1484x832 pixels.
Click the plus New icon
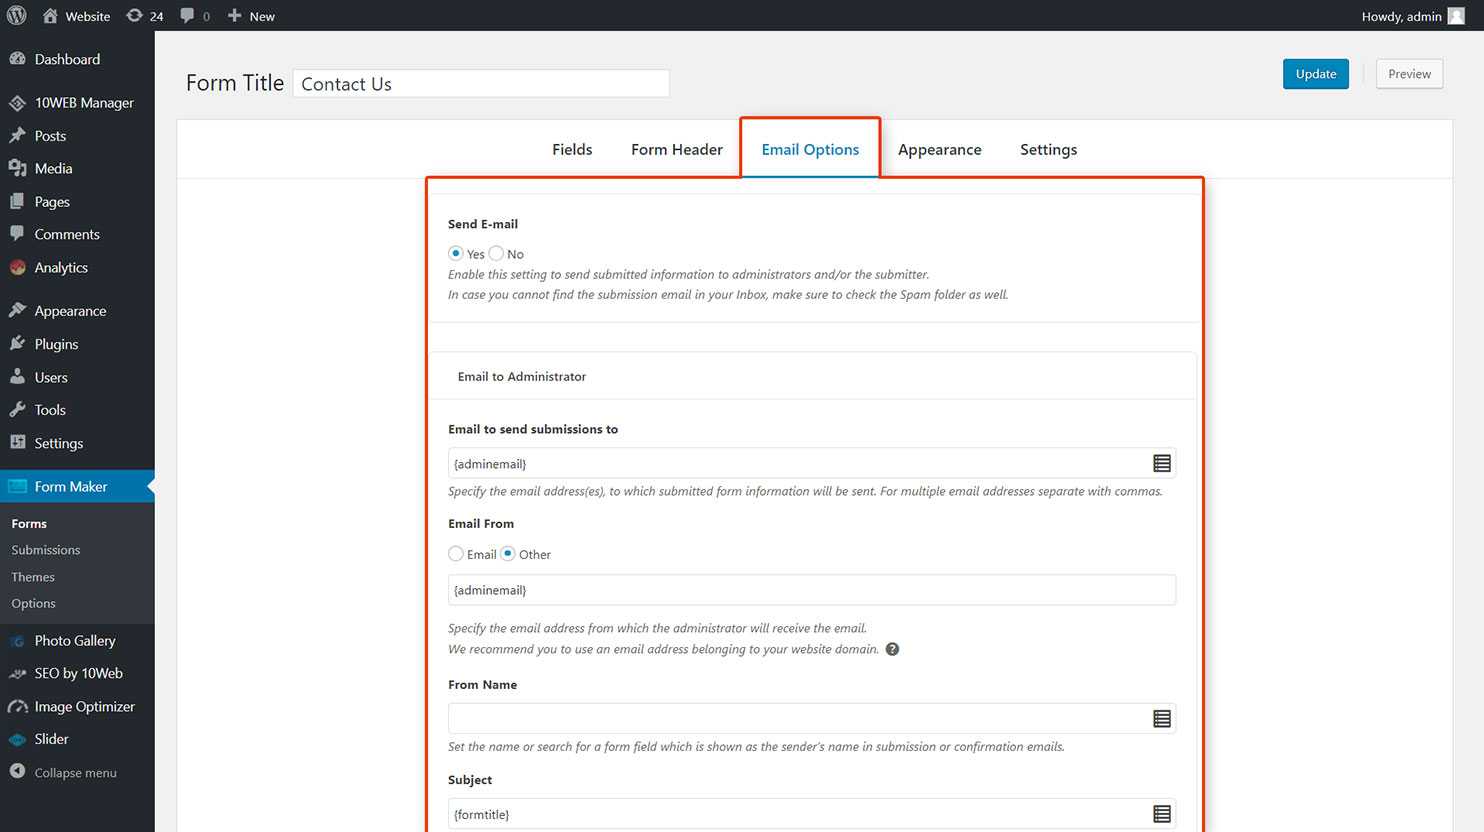234,16
